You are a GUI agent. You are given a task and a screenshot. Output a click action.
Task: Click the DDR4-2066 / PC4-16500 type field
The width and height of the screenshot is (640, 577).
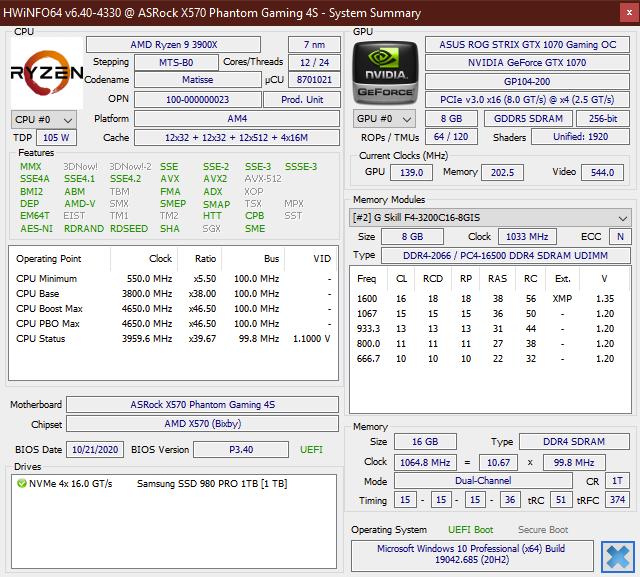[506, 255]
